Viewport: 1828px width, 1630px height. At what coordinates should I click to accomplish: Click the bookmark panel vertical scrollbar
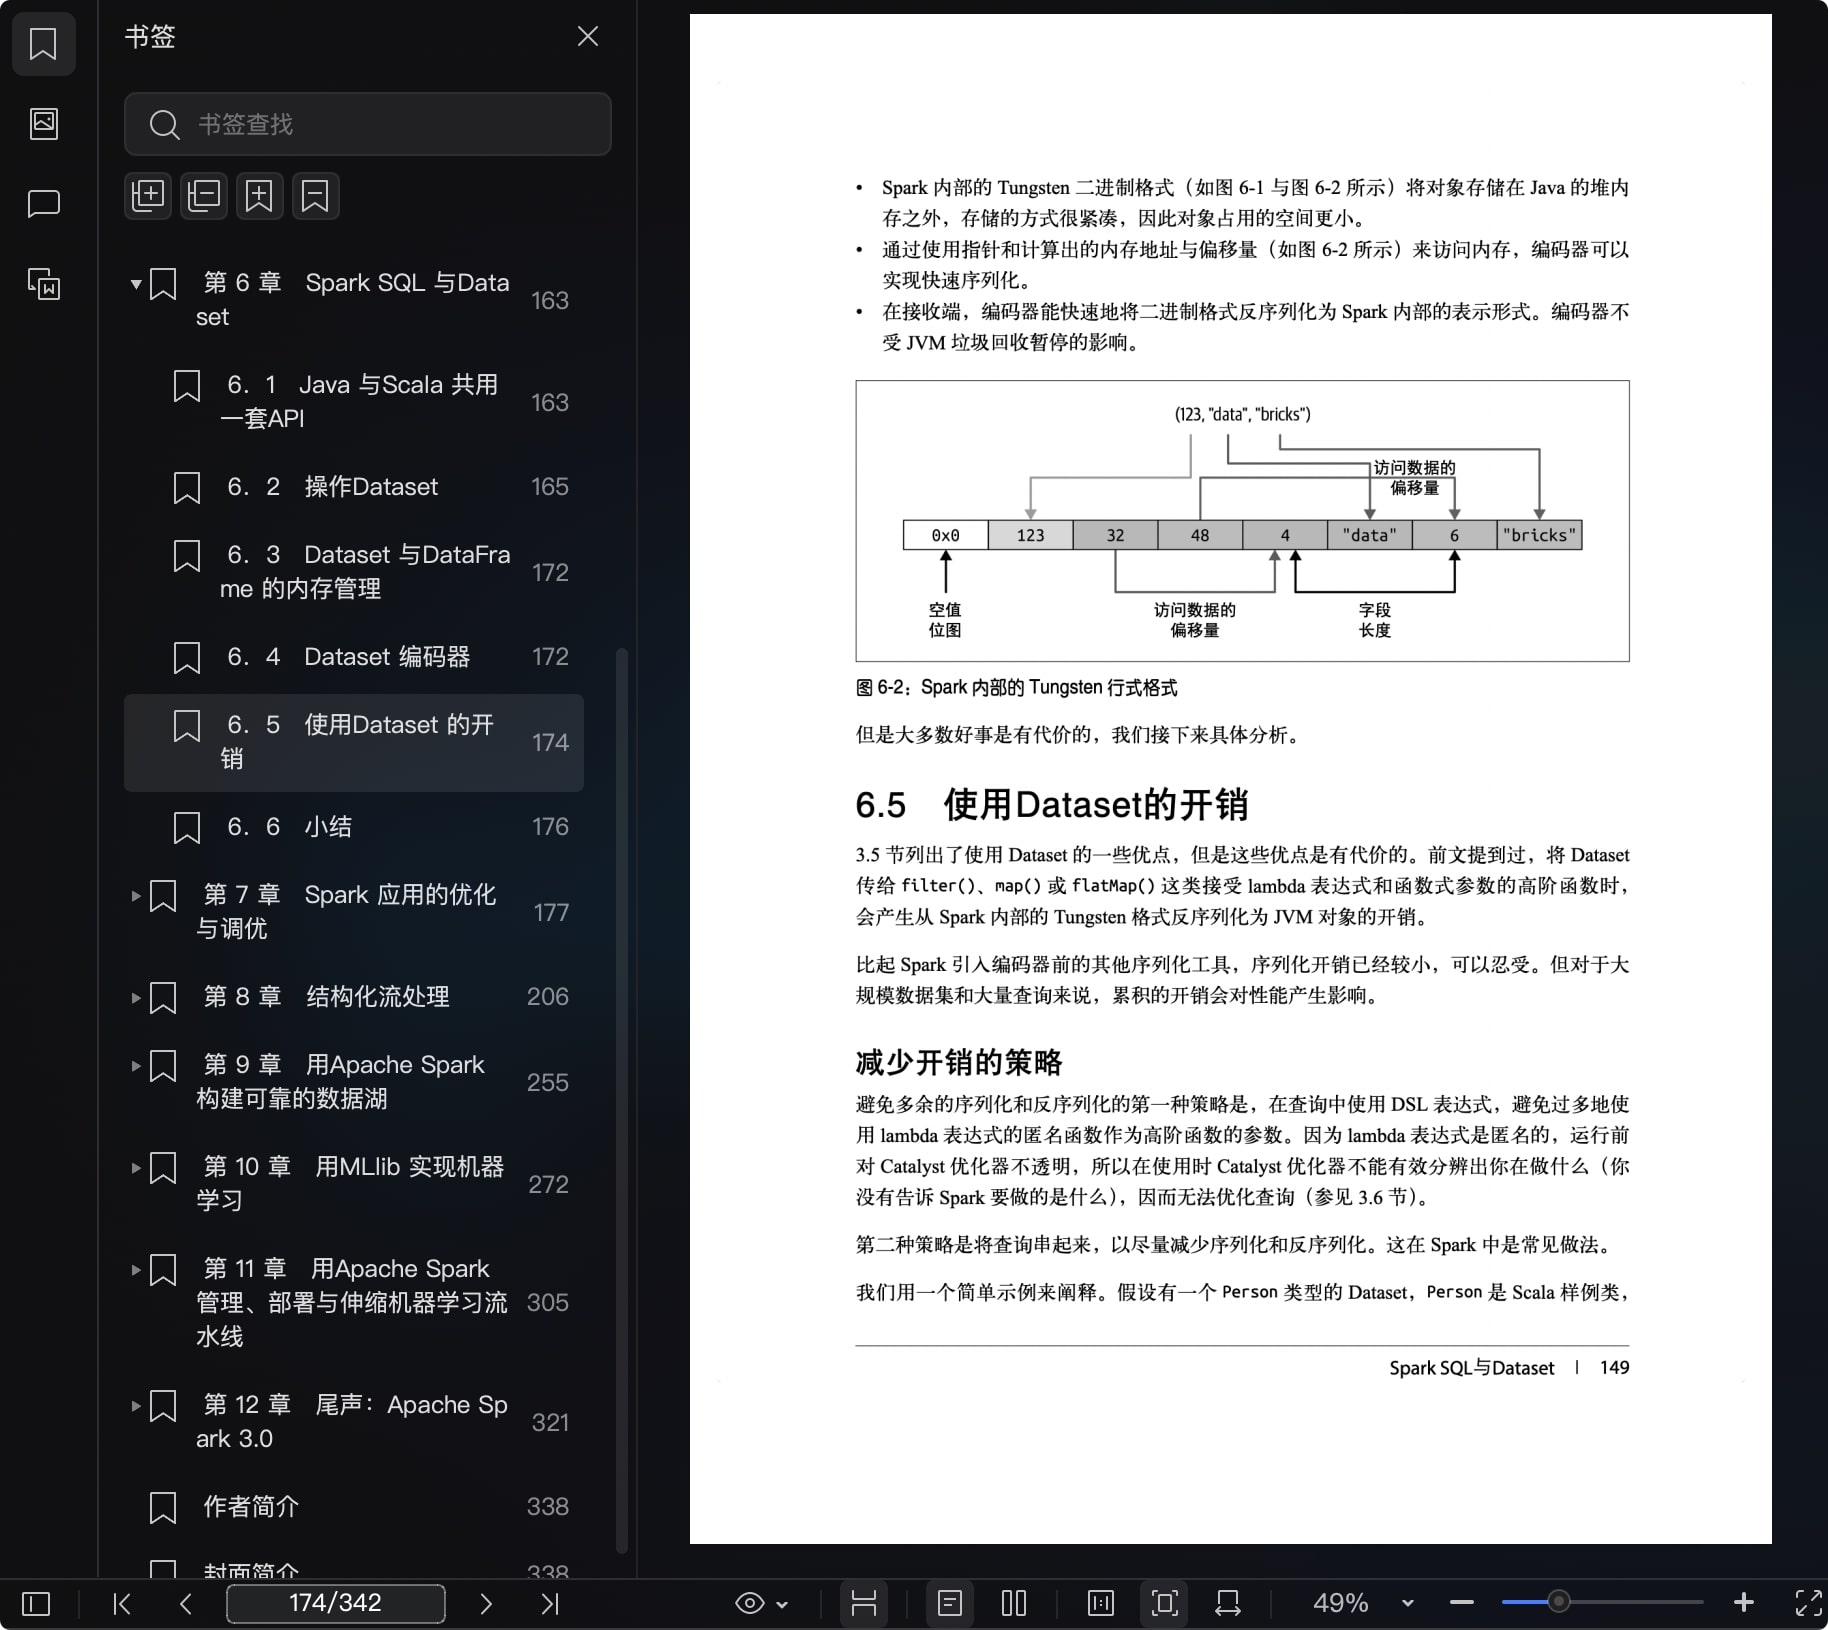point(622,1100)
